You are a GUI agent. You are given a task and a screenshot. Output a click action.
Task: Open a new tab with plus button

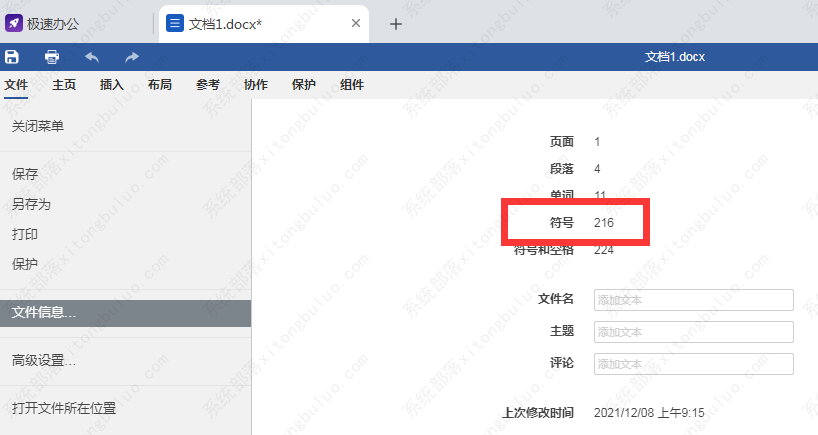(x=396, y=24)
